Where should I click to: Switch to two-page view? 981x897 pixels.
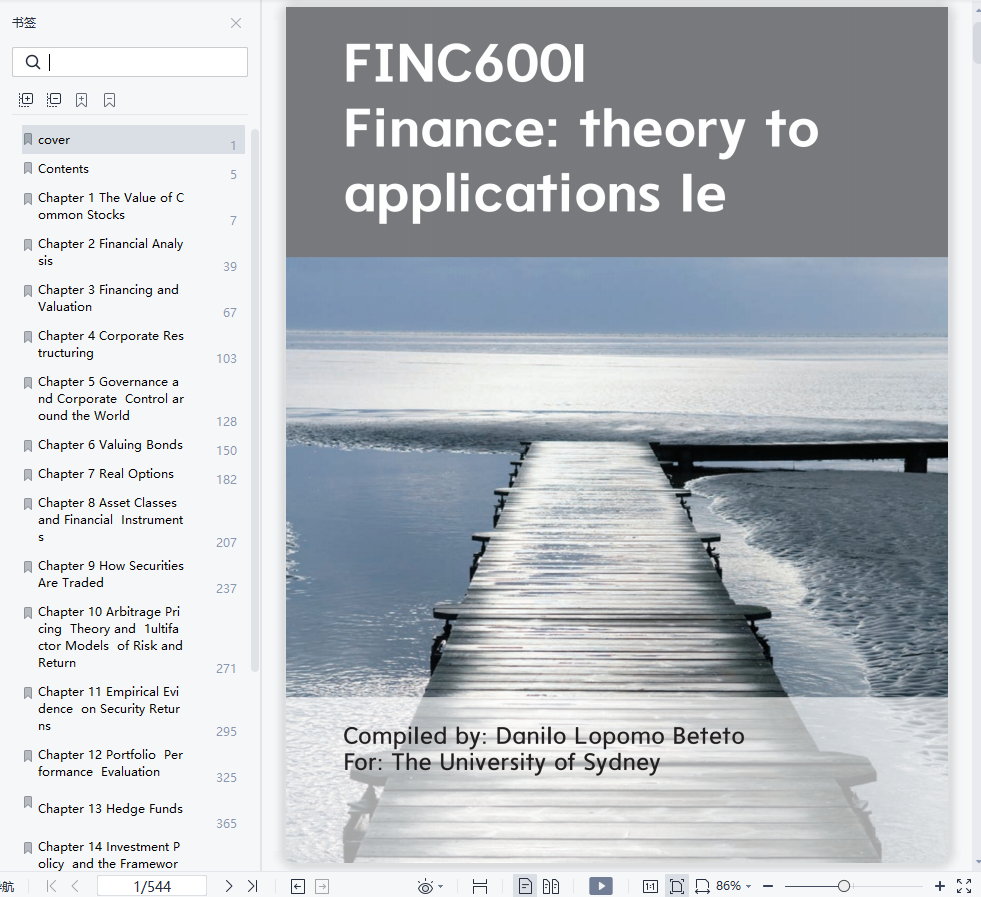click(551, 886)
